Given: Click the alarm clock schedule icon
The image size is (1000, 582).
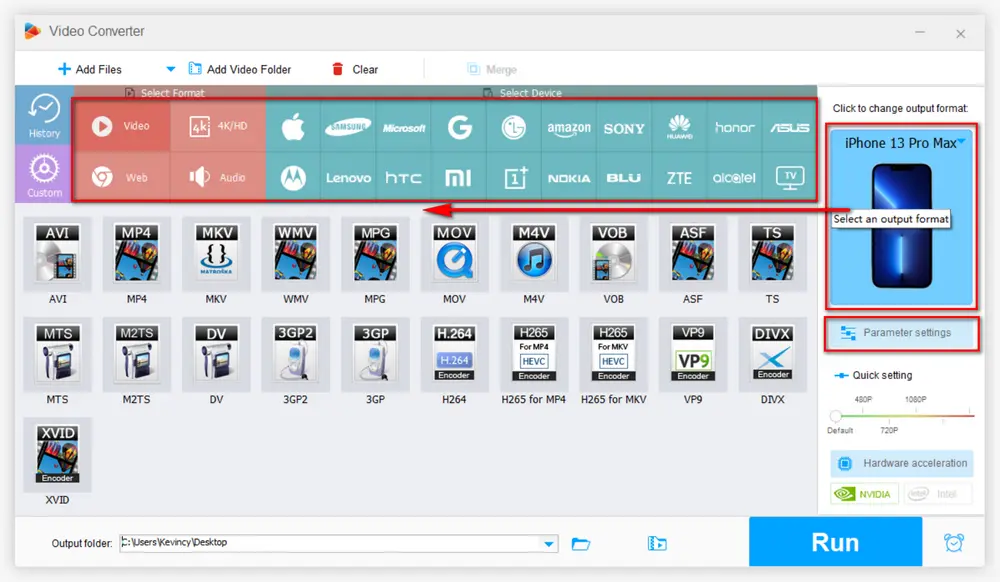Looking at the screenshot, I should pyautogui.click(x=954, y=543).
